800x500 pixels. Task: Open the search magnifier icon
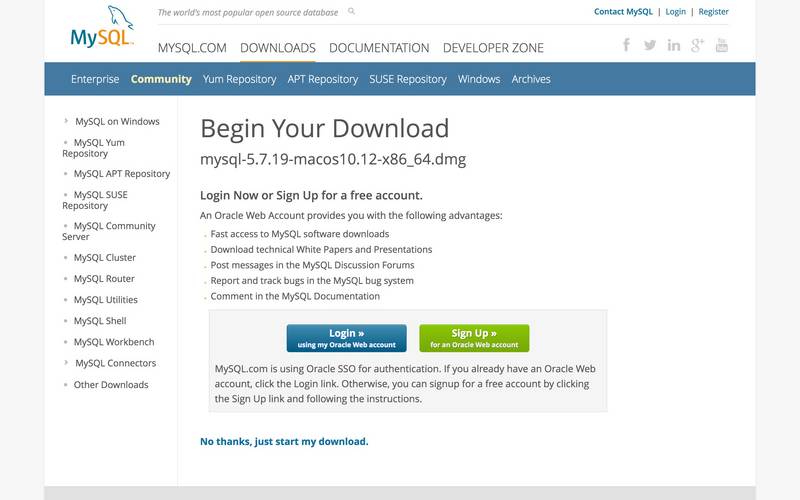[x=352, y=11]
